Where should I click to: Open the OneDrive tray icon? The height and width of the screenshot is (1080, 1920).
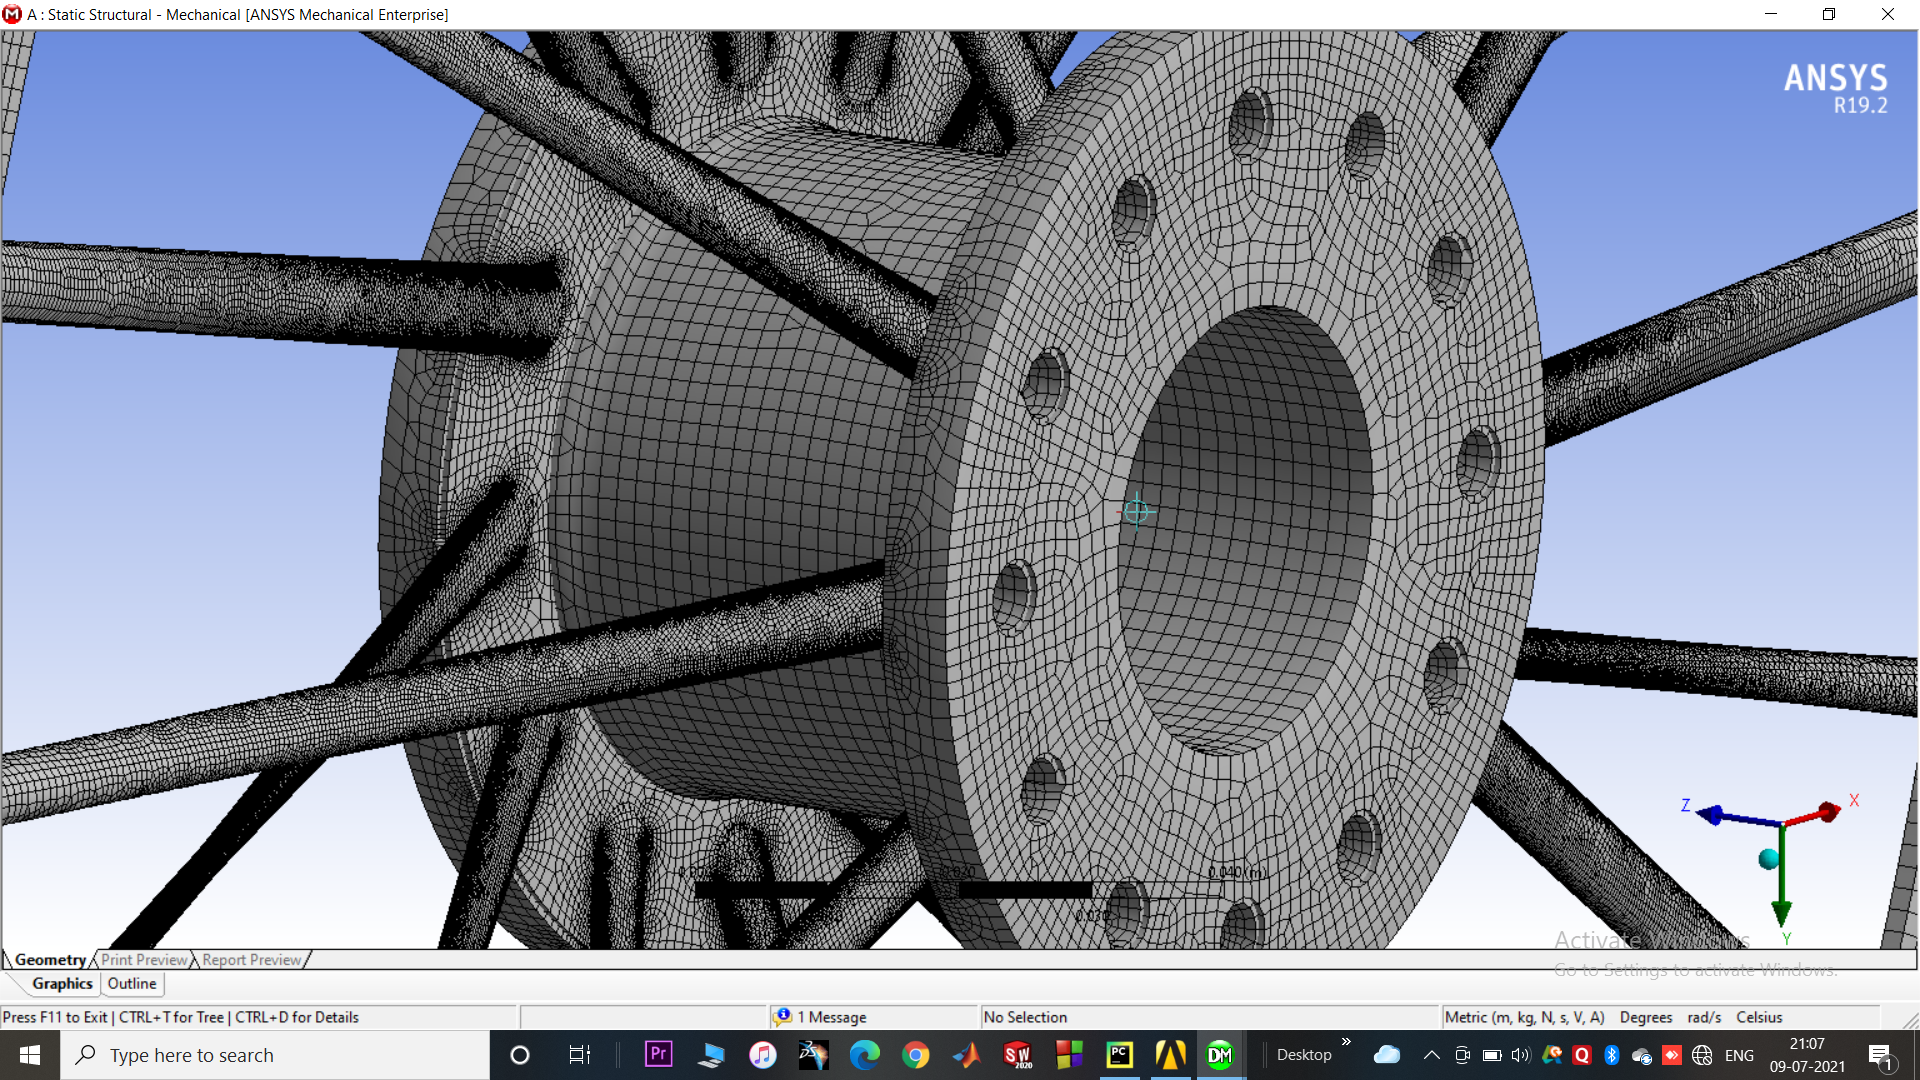(1641, 1055)
